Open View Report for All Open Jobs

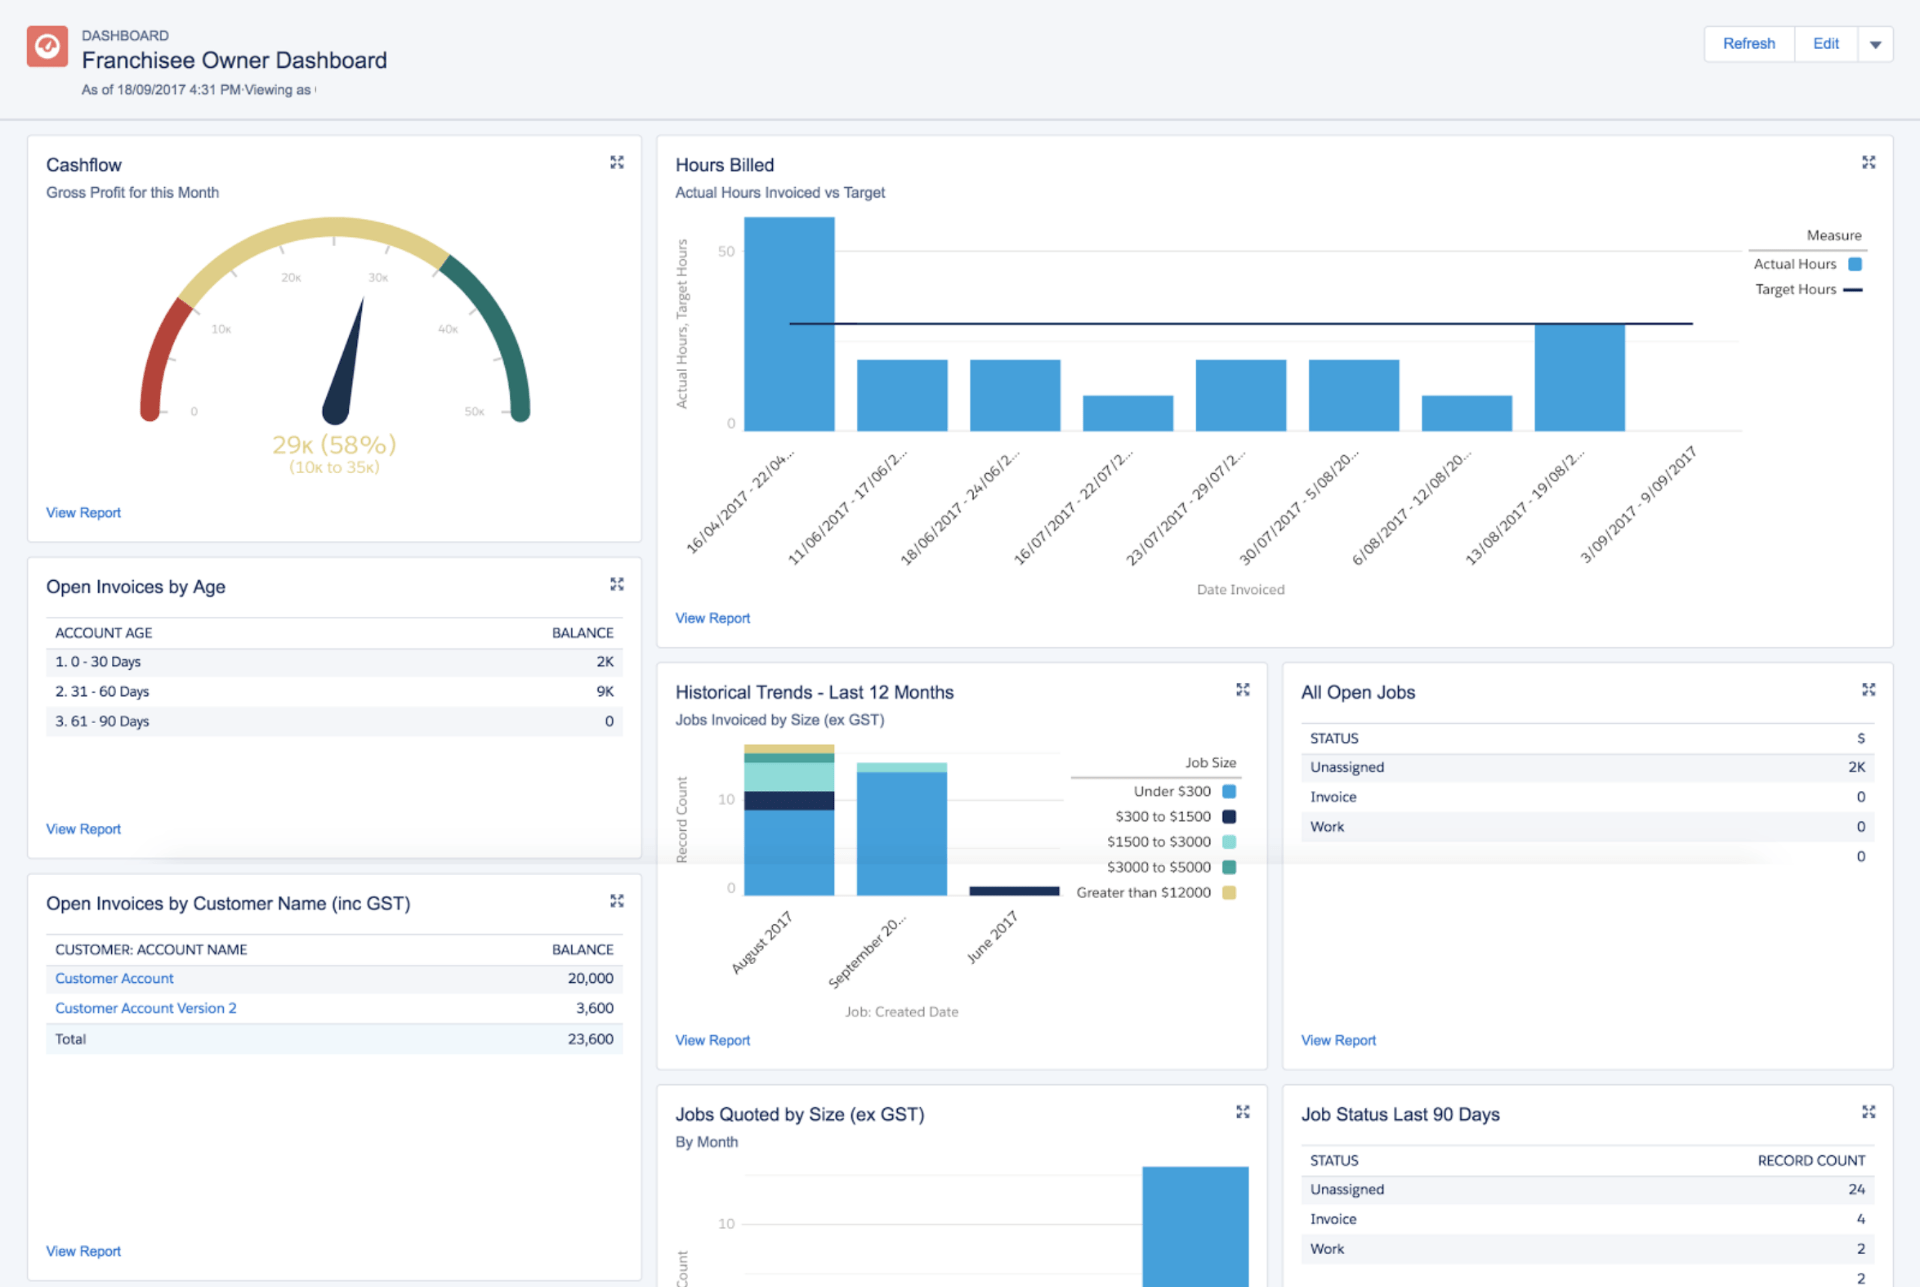tap(1338, 1040)
